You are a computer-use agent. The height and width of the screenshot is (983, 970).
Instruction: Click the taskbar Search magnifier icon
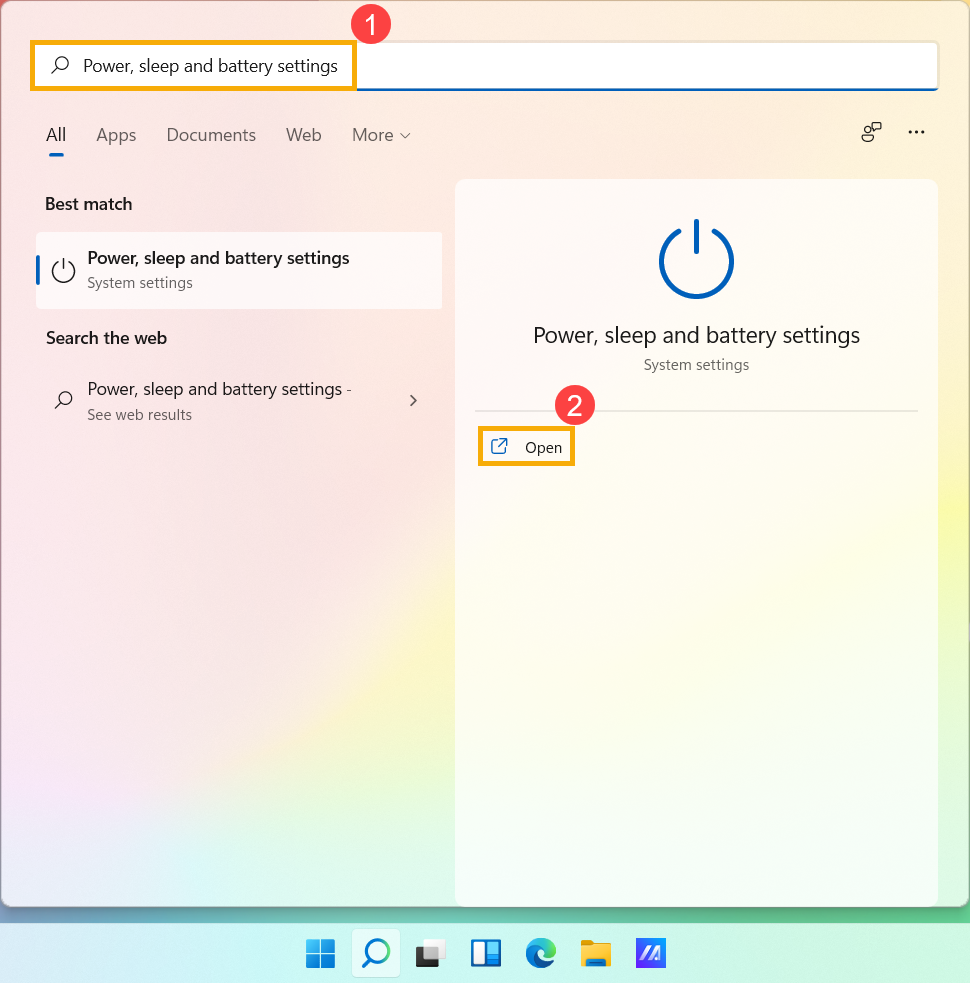tap(376, 954)
